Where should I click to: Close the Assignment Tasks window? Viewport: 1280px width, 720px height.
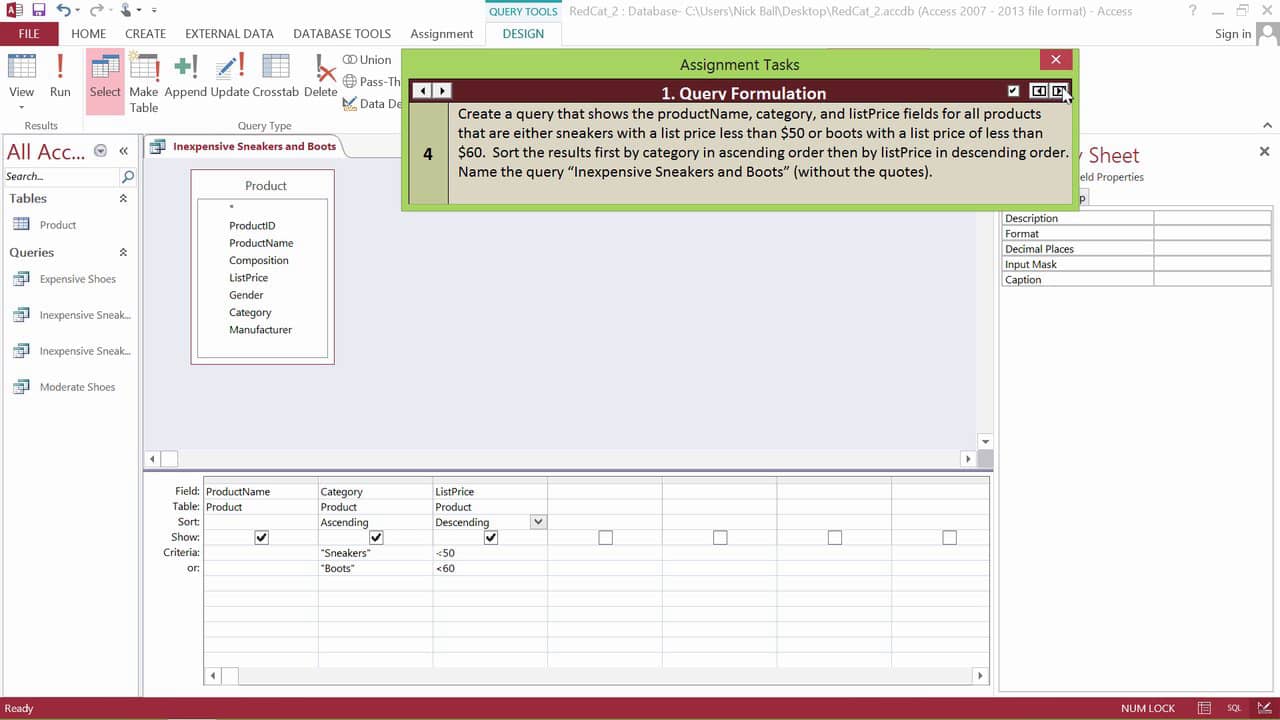coord(1056,60)
